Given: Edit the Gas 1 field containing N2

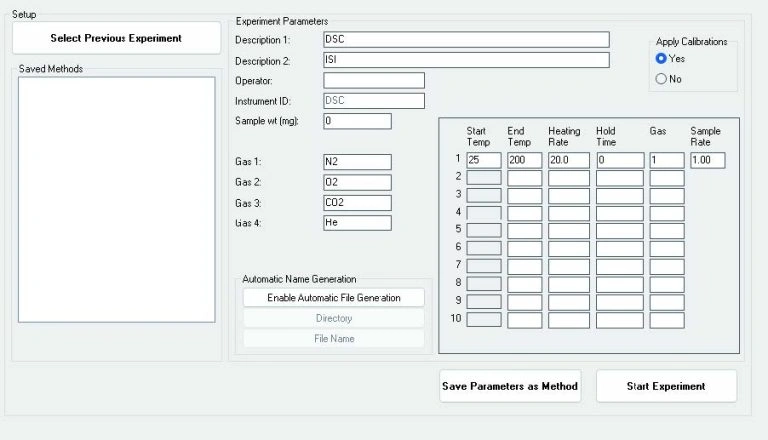Looking at the screenshot, I should pos(357,162).
